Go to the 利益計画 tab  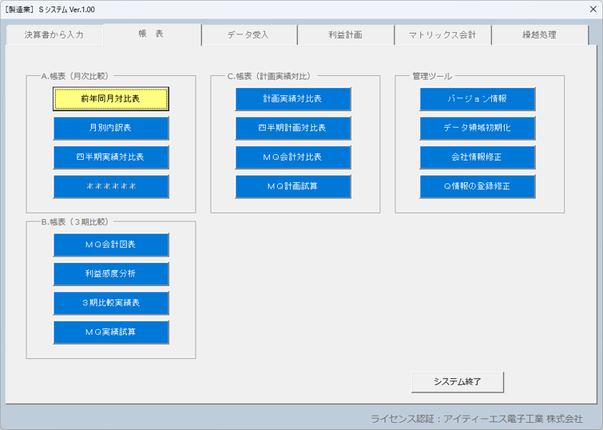345,35
